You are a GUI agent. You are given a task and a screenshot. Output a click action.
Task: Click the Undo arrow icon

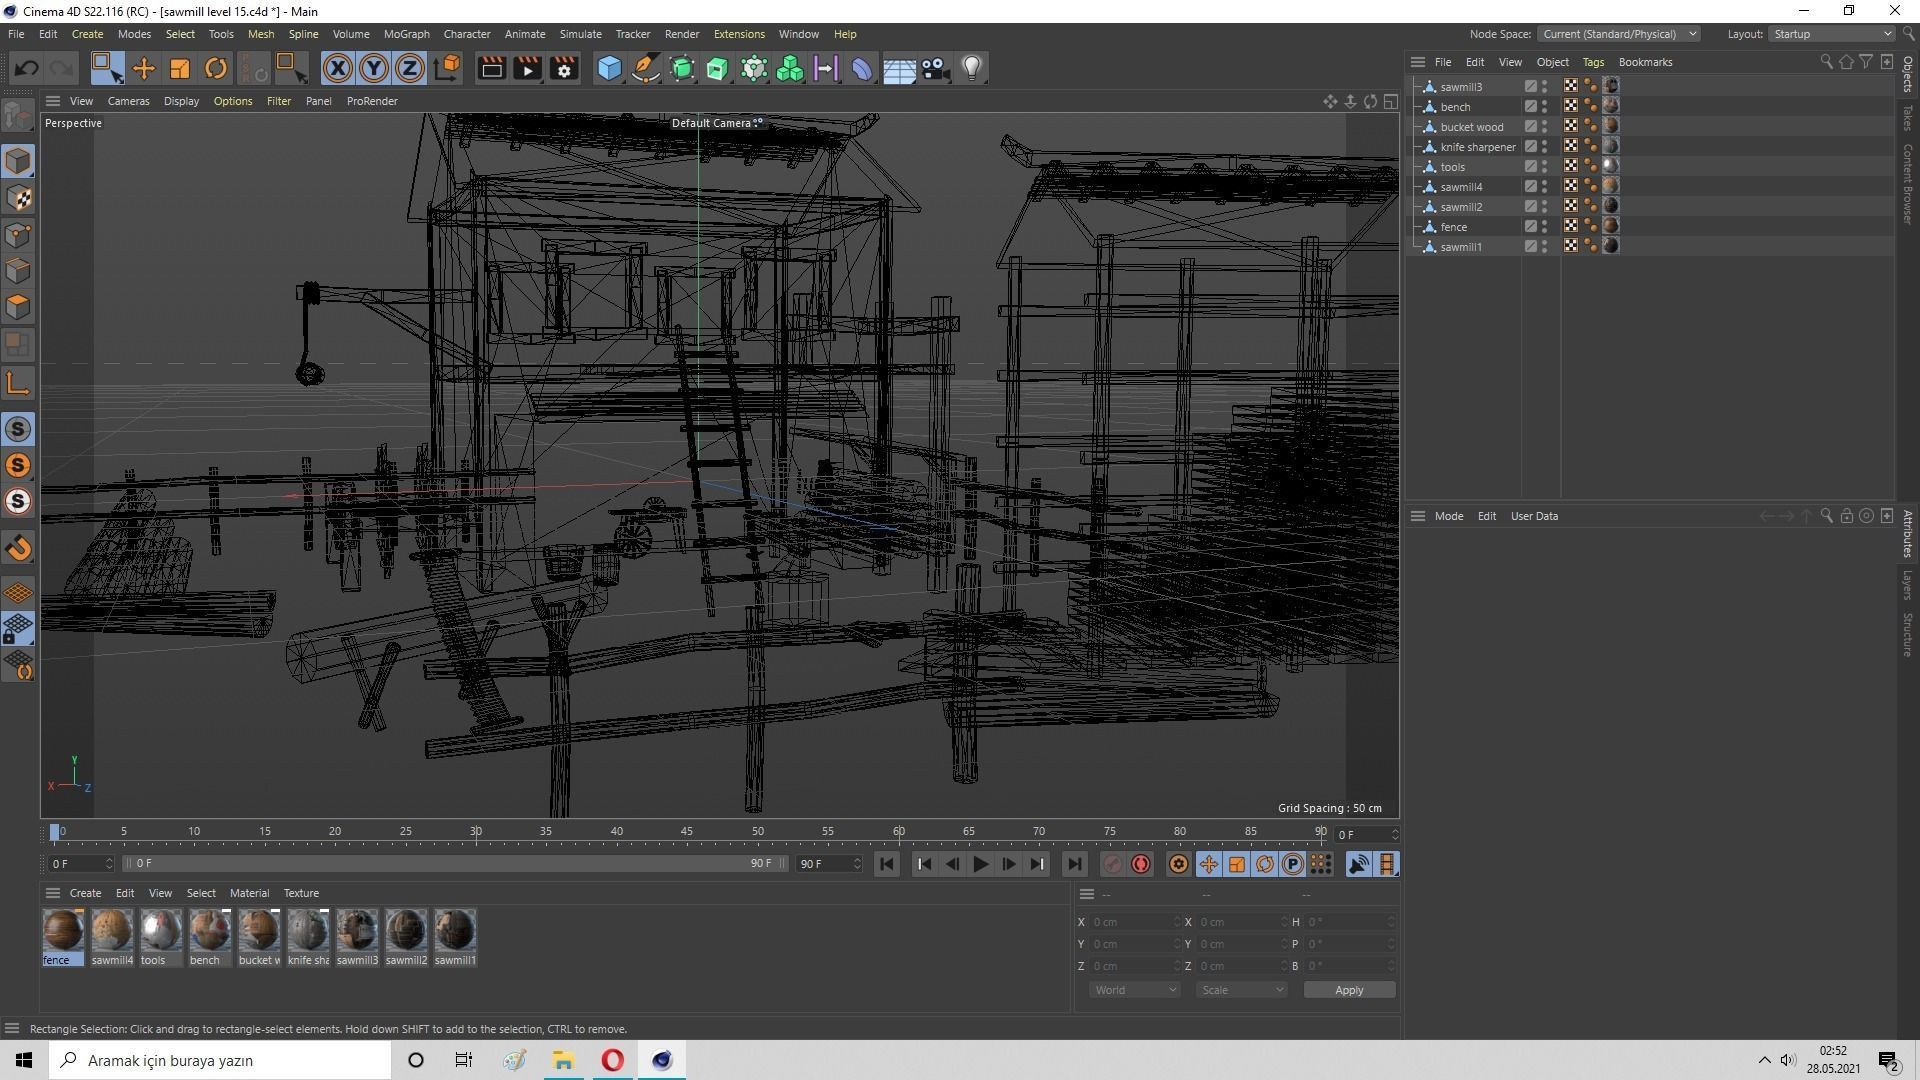tap(27, 68)
